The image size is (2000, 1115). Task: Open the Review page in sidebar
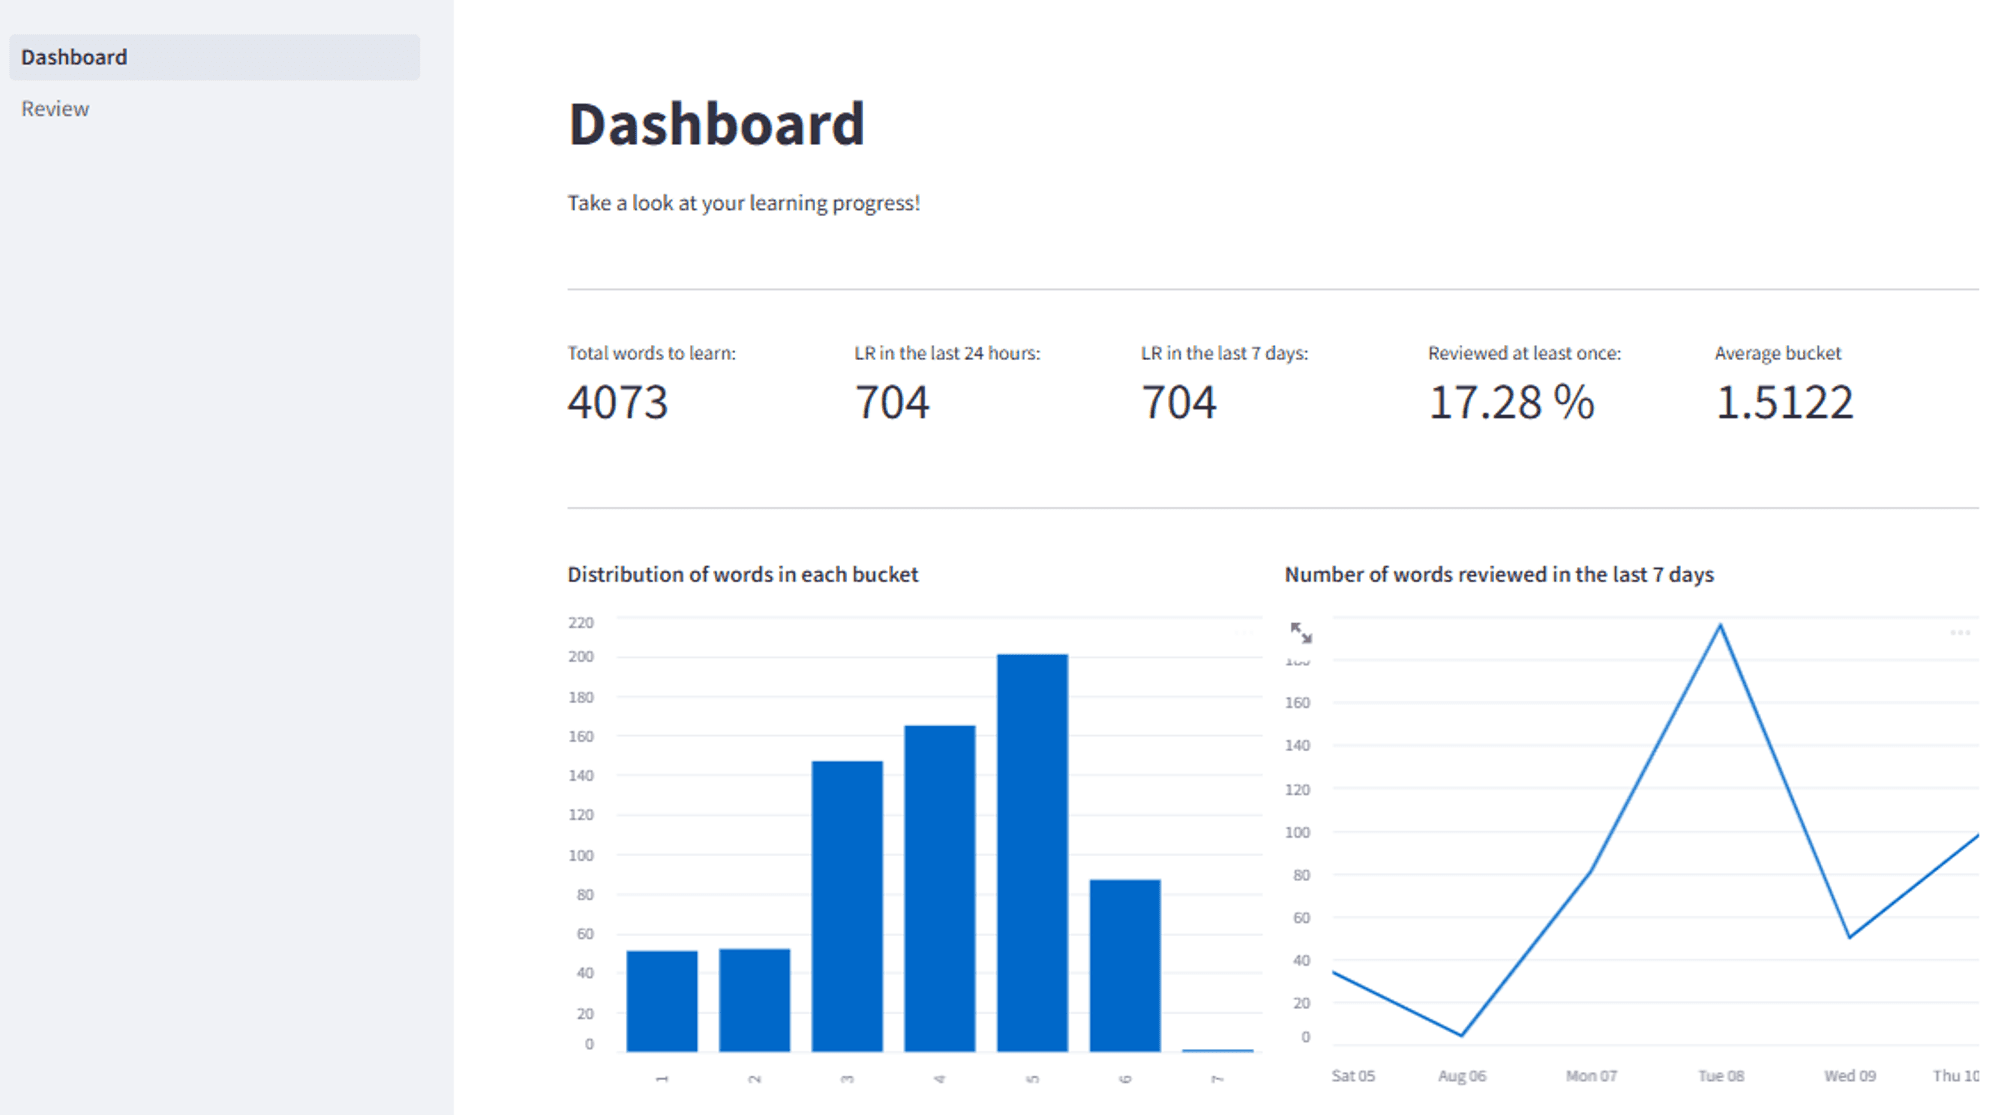[55, 109]
